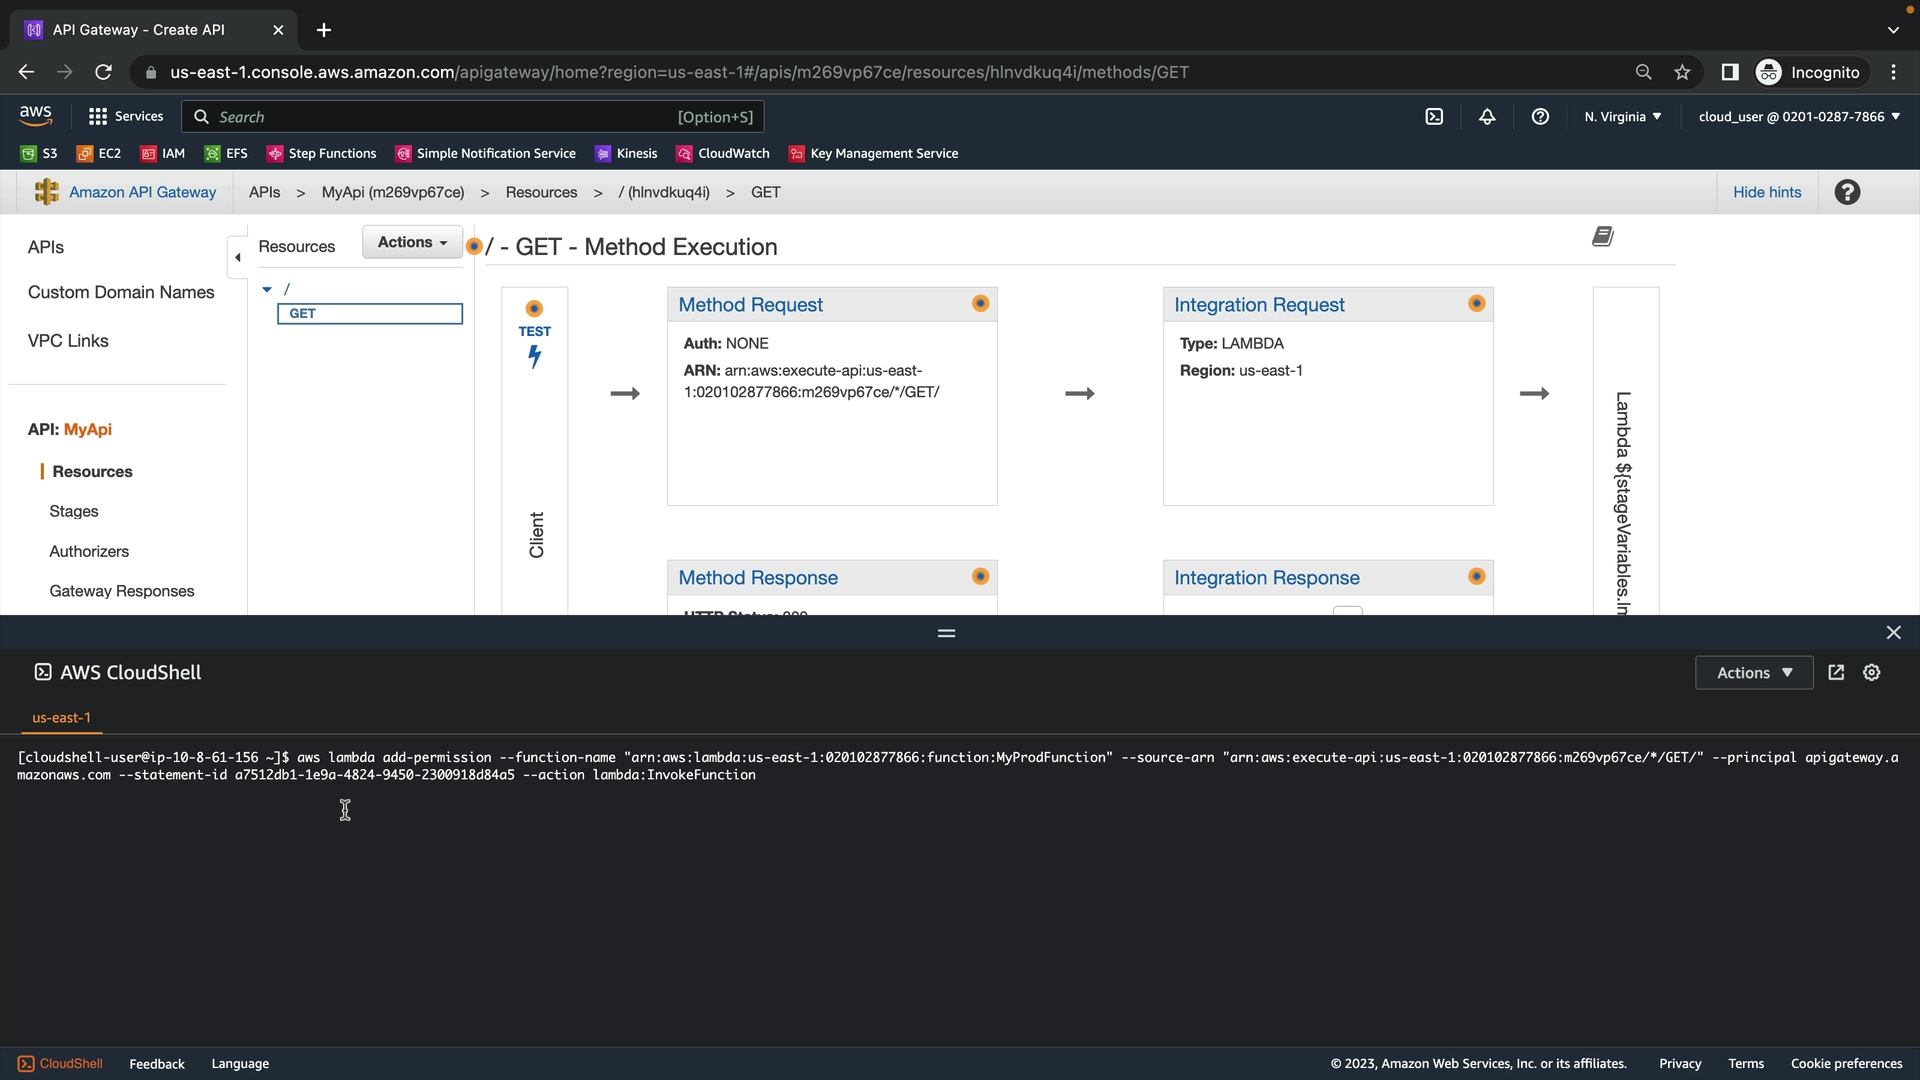
Task: Click the API Gateway help question mark
Action: tap(1847, 192)
